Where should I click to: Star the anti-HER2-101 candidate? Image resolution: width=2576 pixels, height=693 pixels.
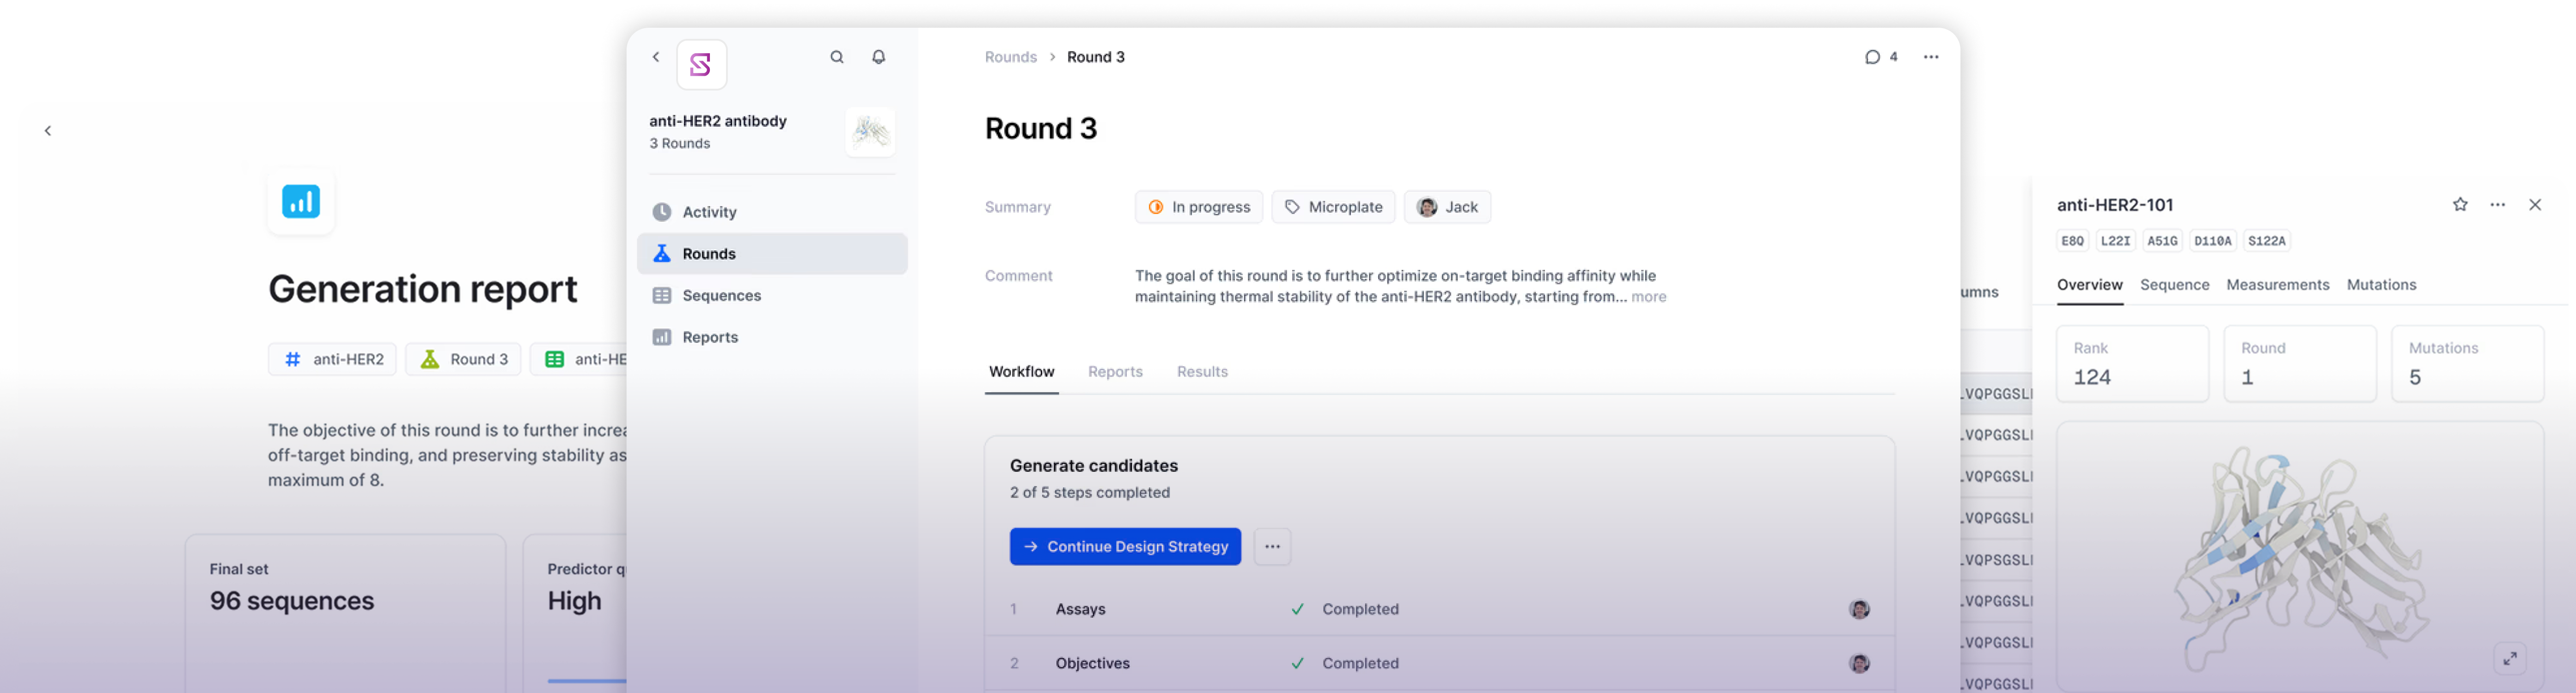(x=2459, y=204)
